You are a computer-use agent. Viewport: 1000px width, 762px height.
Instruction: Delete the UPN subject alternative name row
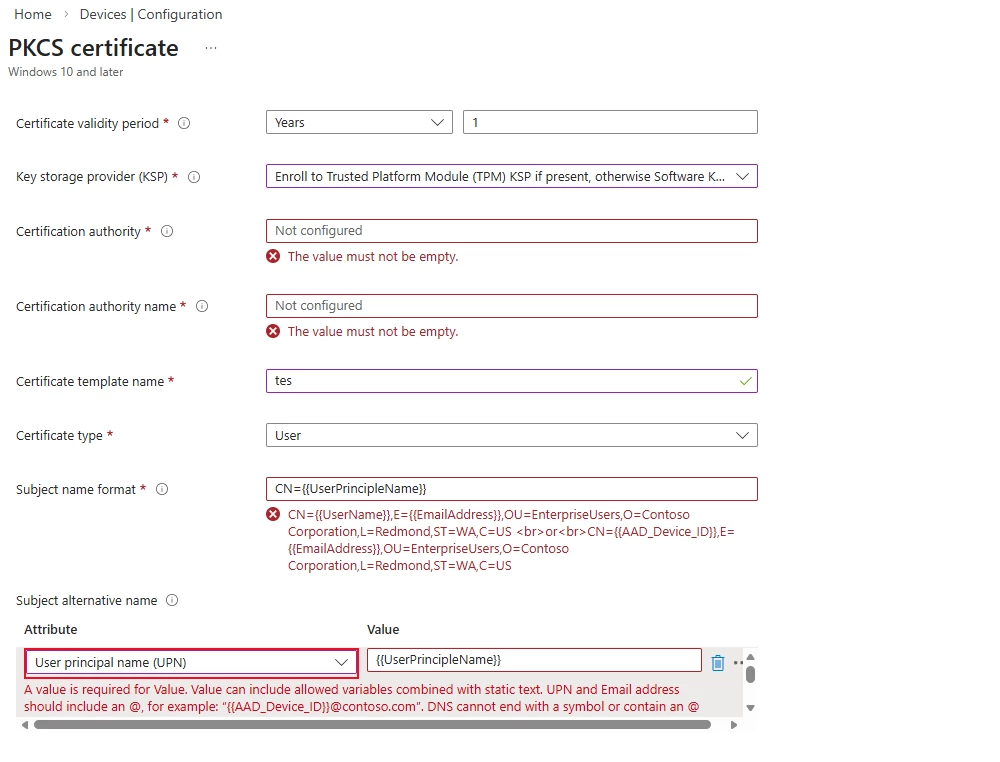[717, 663]
